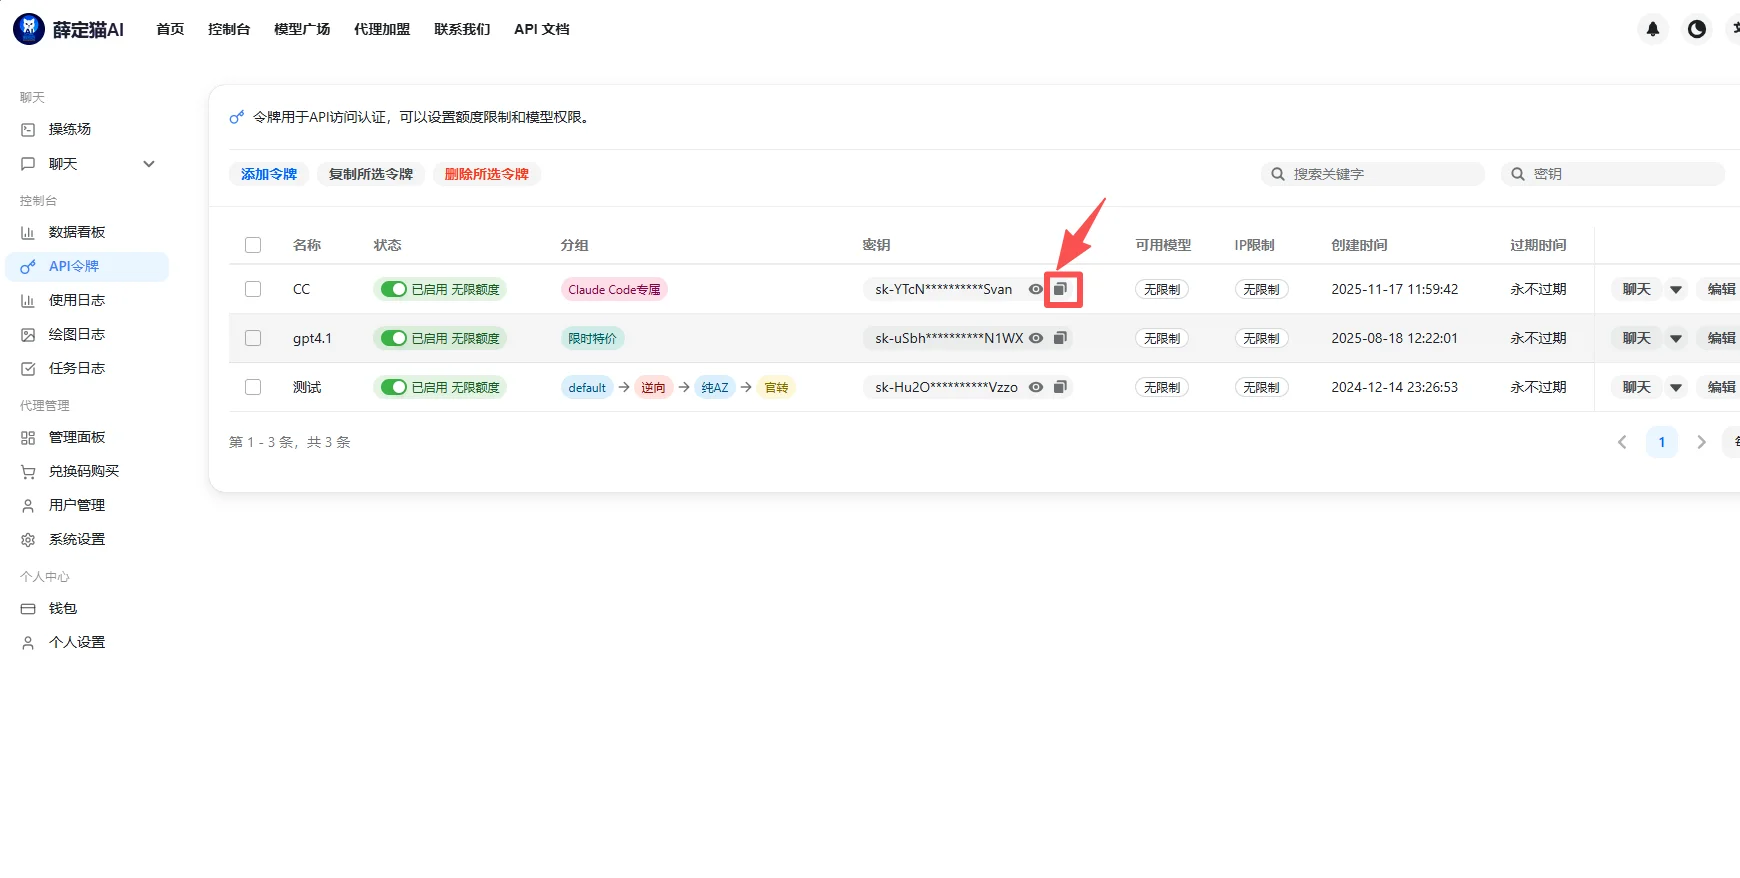Copy the CC token key

[x=1061, y=289]
